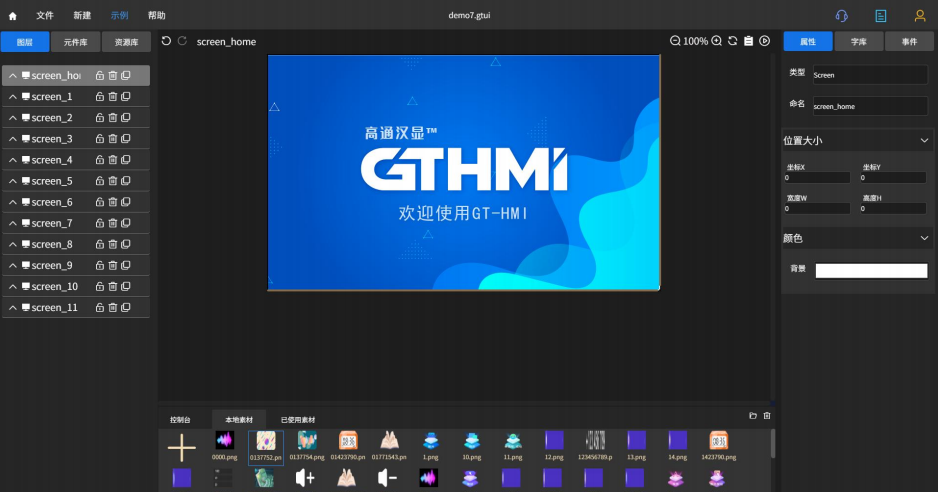Add new asset with the plus icon

(181, 447)
